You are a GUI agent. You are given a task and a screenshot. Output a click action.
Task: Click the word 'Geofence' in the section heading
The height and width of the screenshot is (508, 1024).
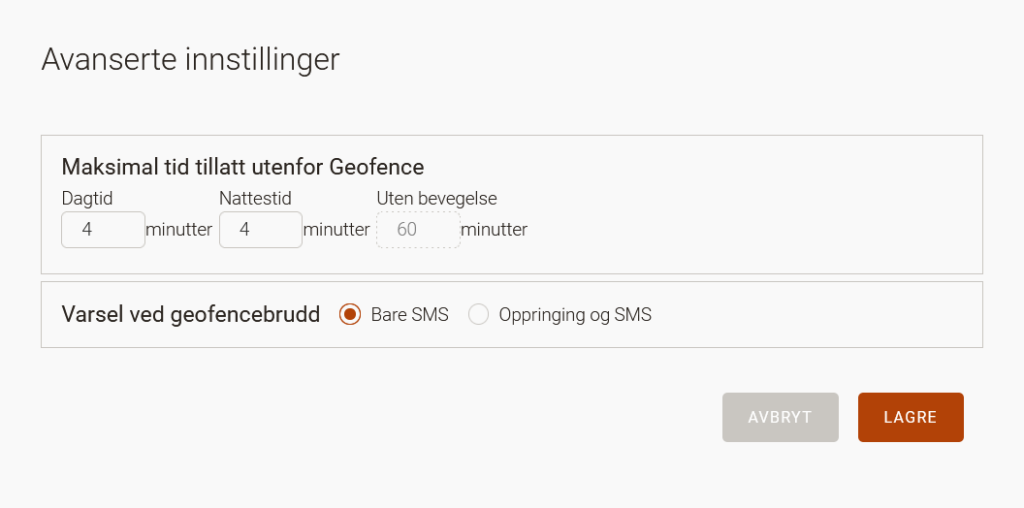(377, 167)
